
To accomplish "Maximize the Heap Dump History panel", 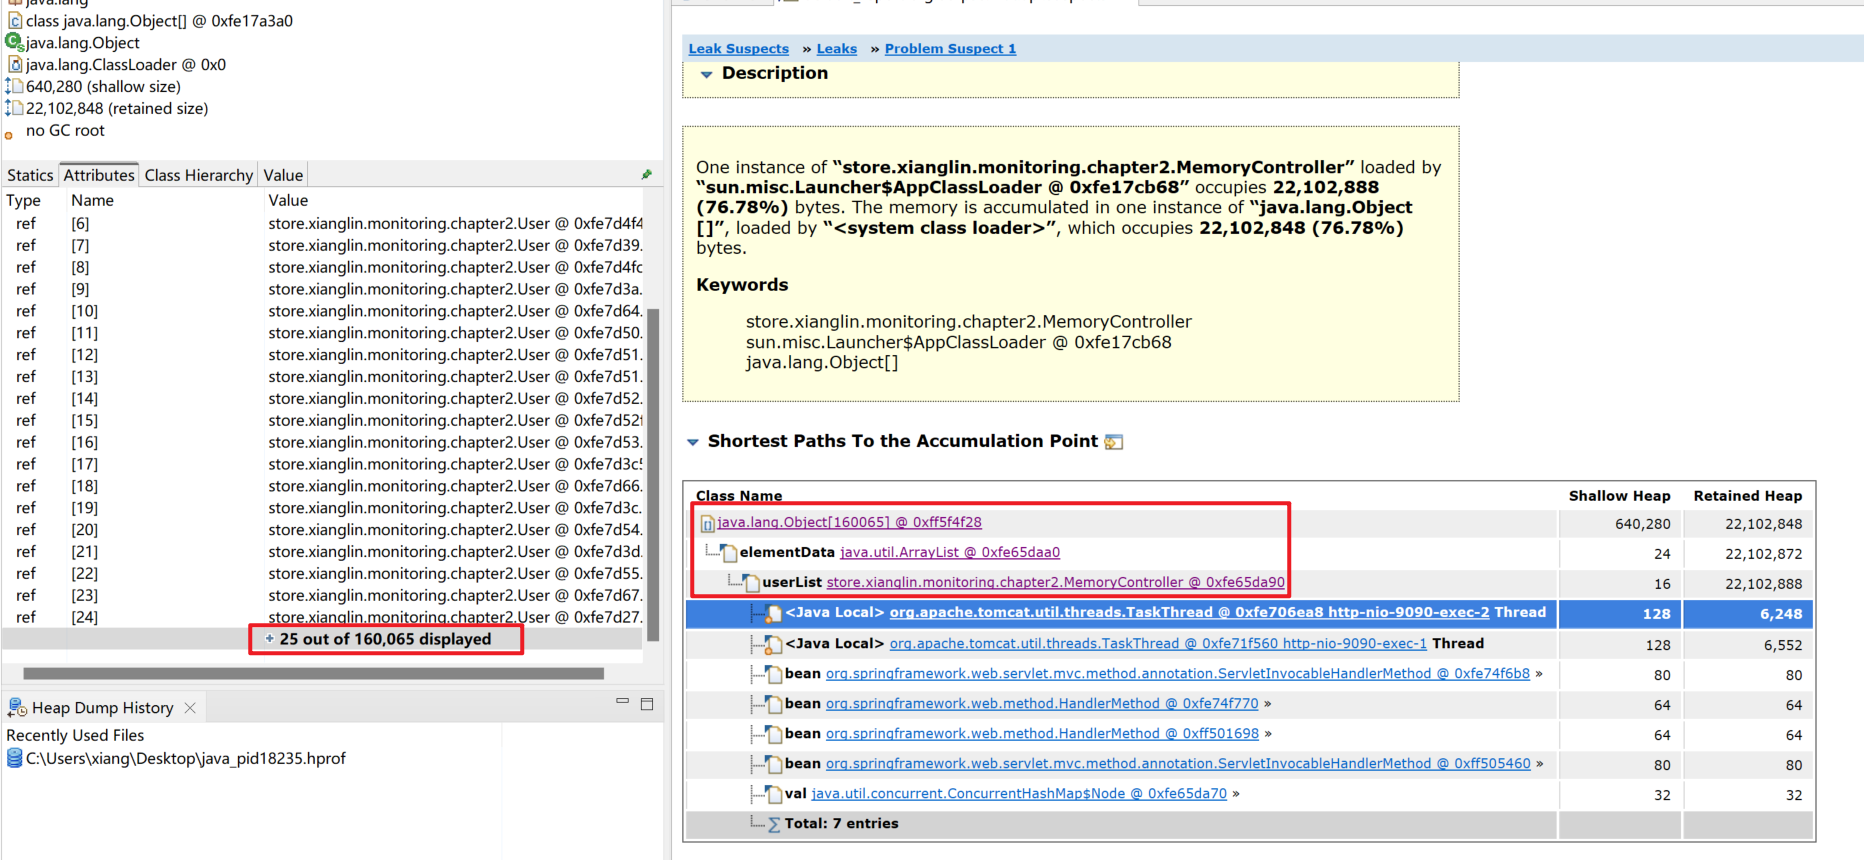I will click(647, 704).
